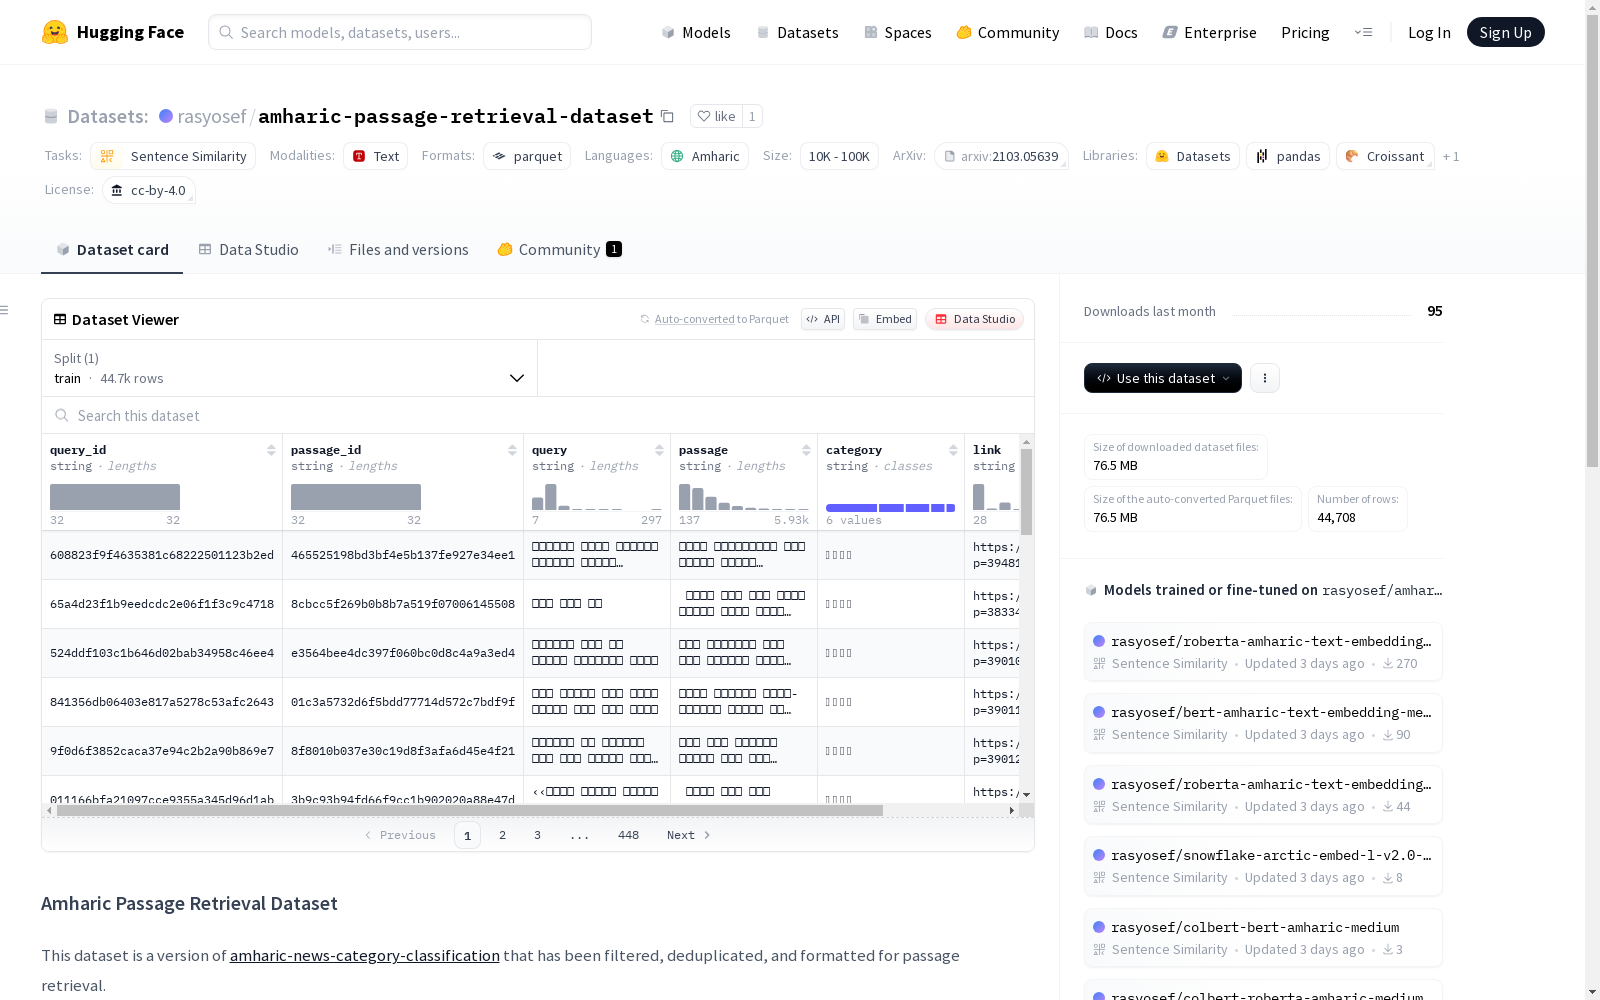Sort by the category column arrows
Image resolution: width=1600 pixels, height=1000 pixels.
(953, 450)
